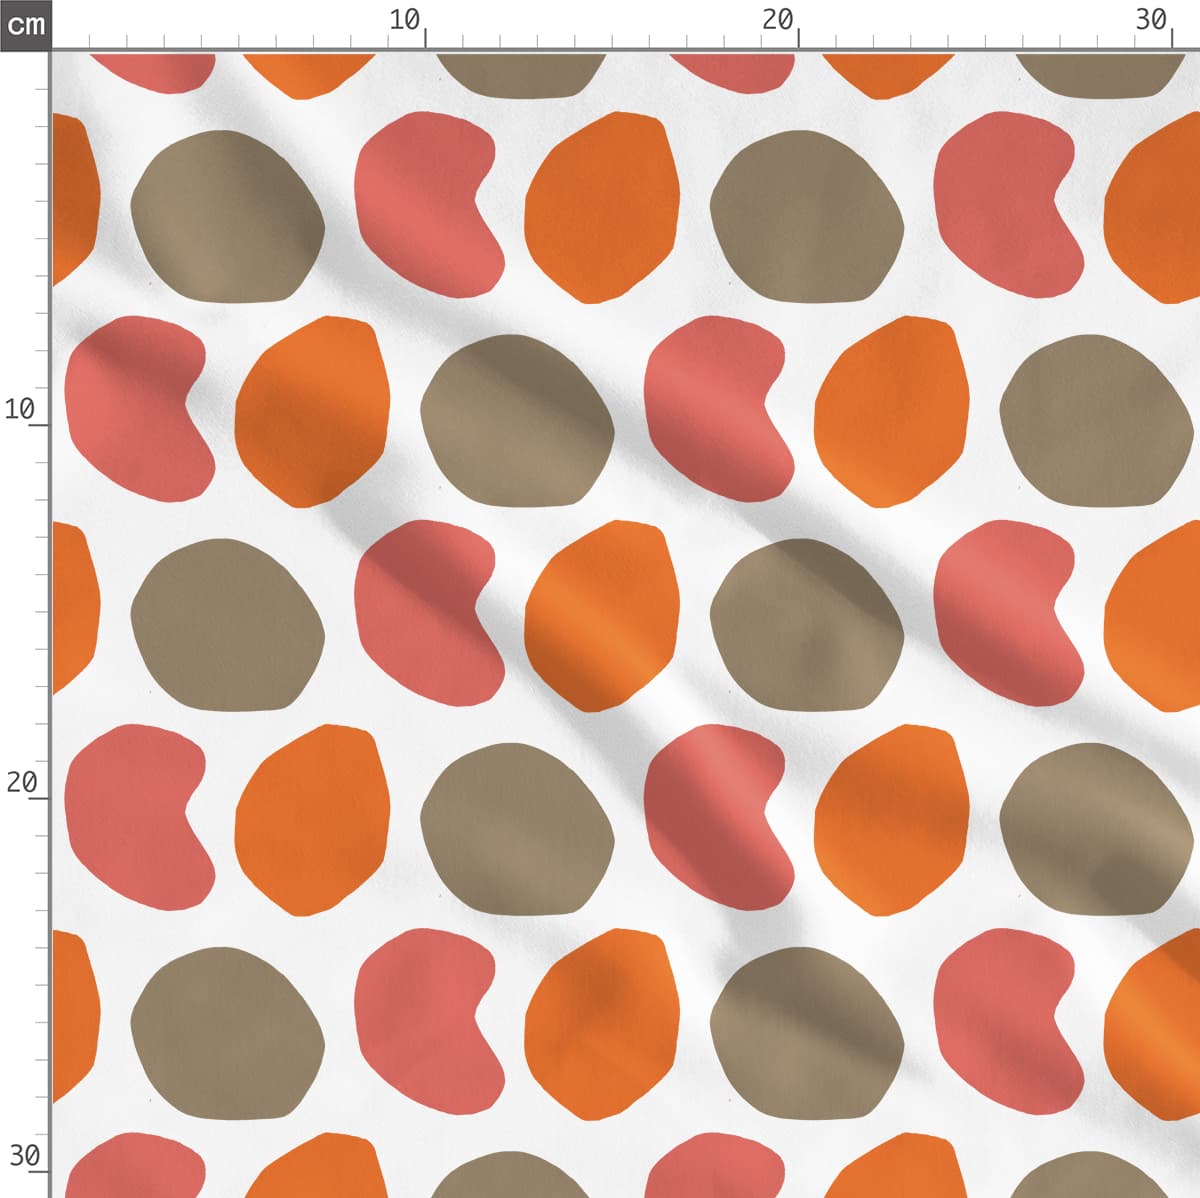Select the orange shape between the top ruler's 10 and 20
Viewport: 1200px width, 1198px height.
[x=602, y=207]
